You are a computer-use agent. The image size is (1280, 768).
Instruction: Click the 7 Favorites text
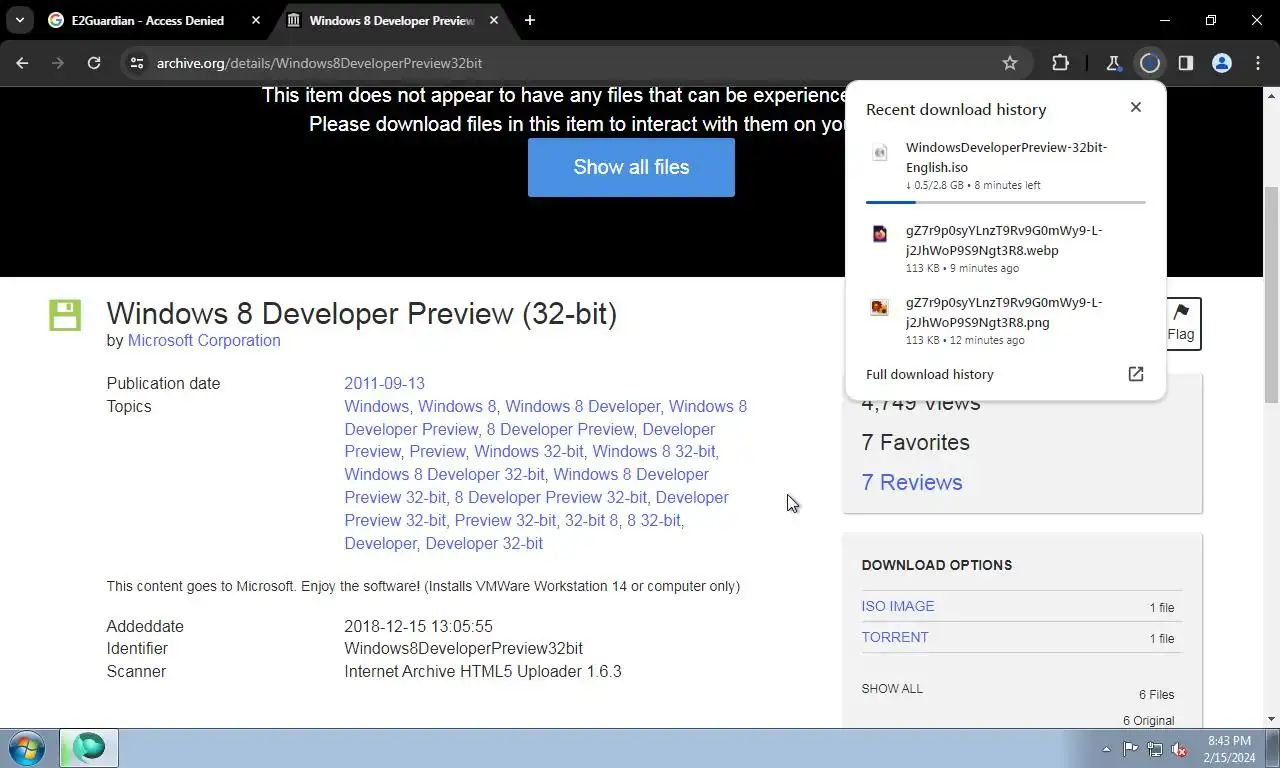(x=916, y=442)
